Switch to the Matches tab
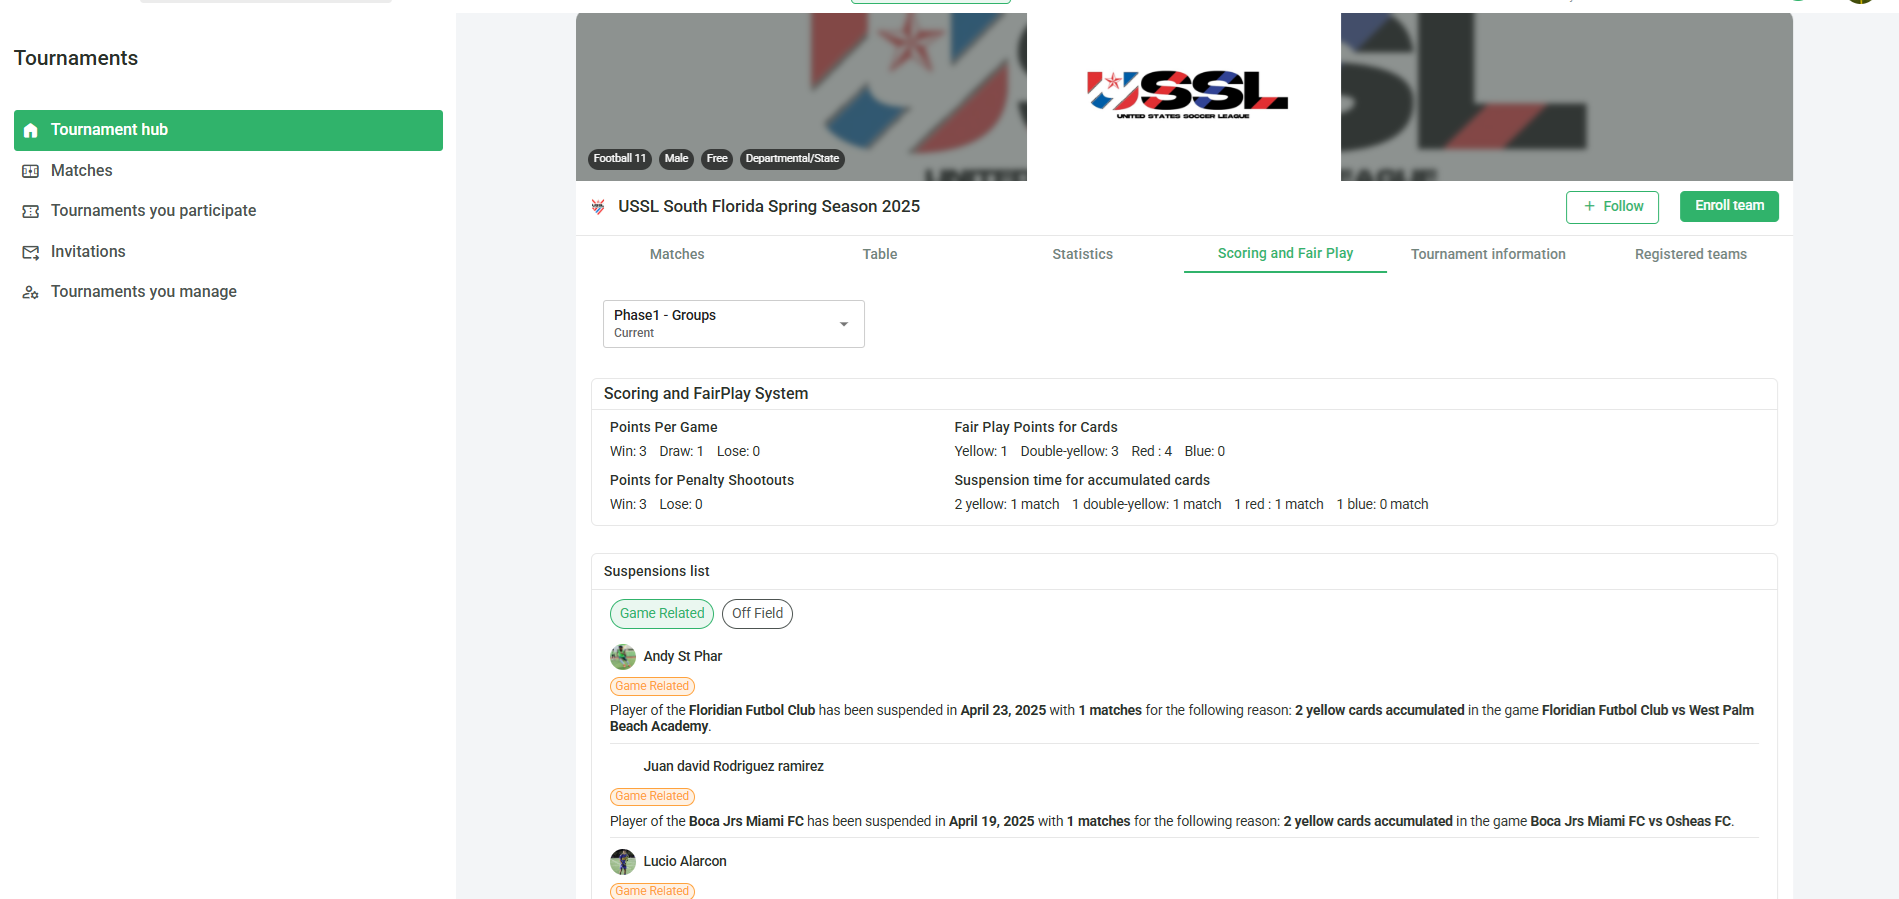The height and width of the screenshot is (899, 1899). (x=677, y=254)
